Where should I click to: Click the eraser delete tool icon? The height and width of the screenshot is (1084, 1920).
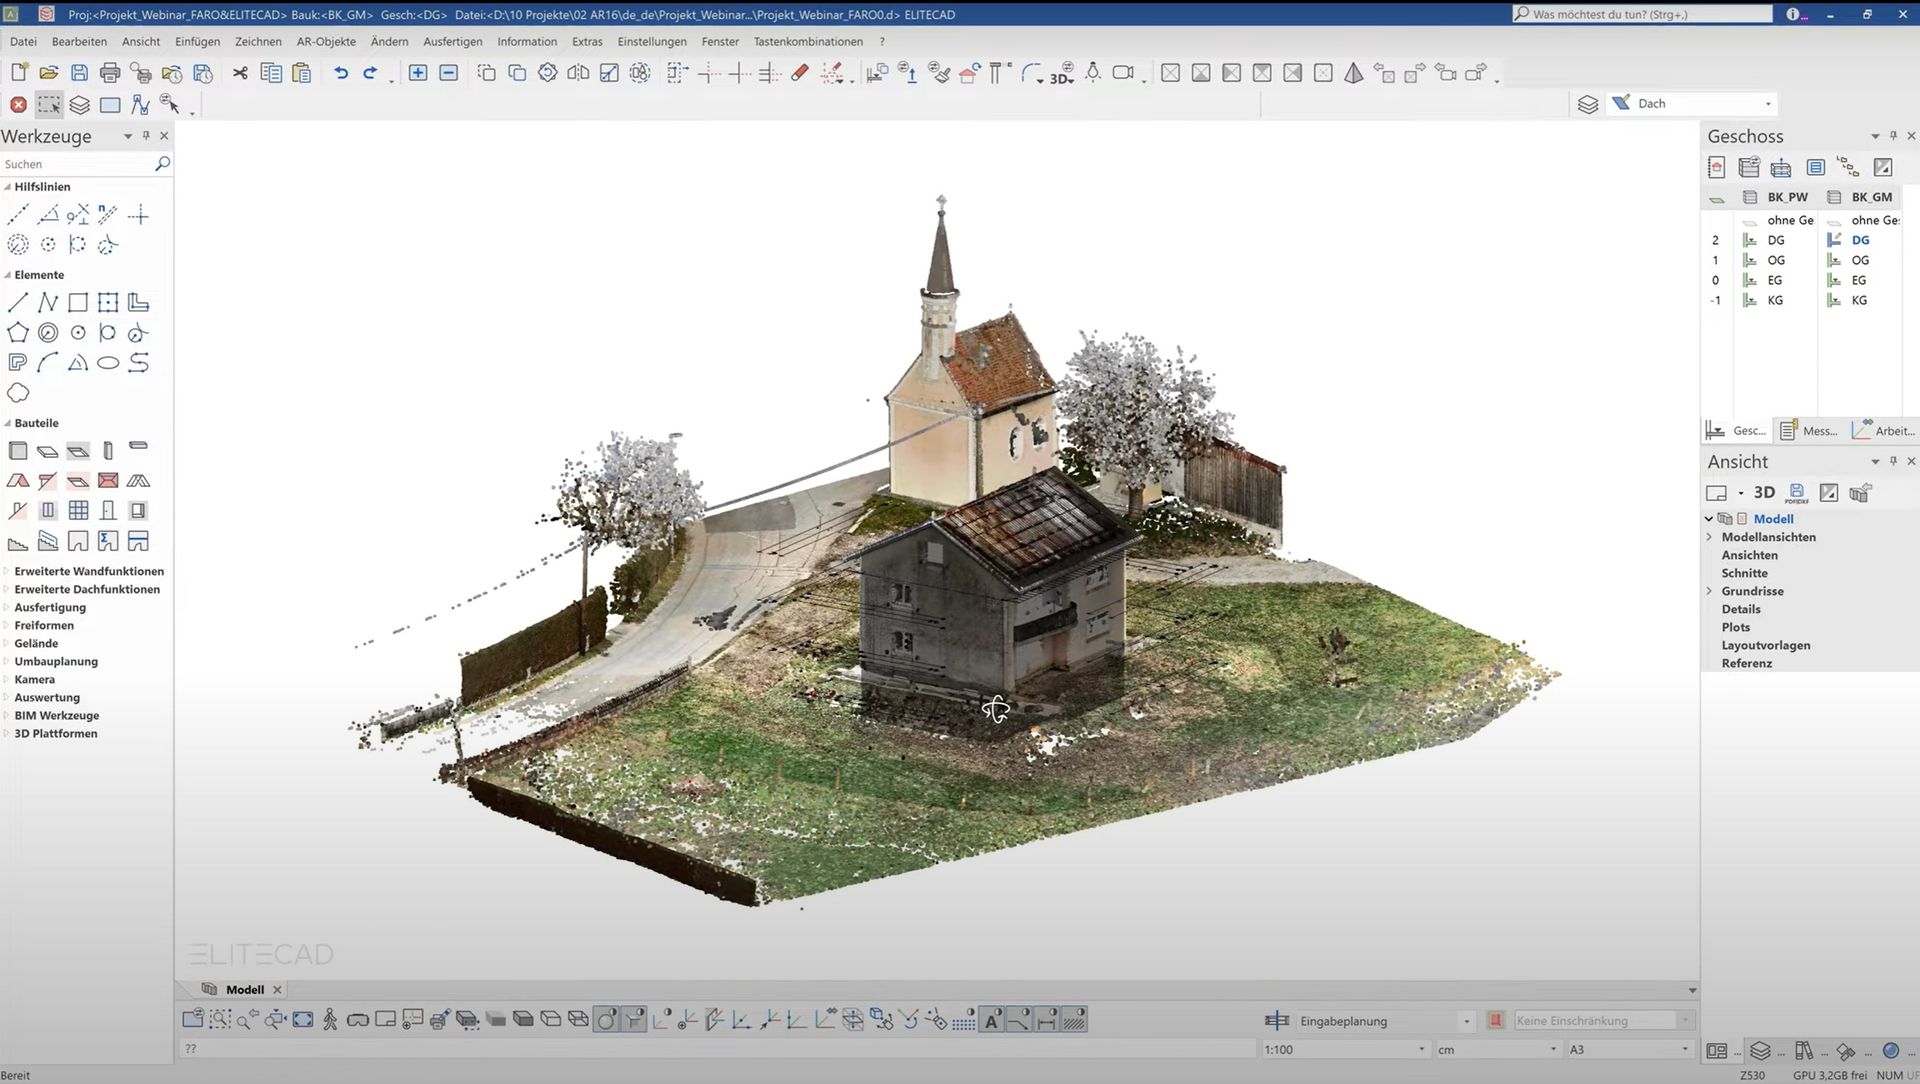pos(799,73)
